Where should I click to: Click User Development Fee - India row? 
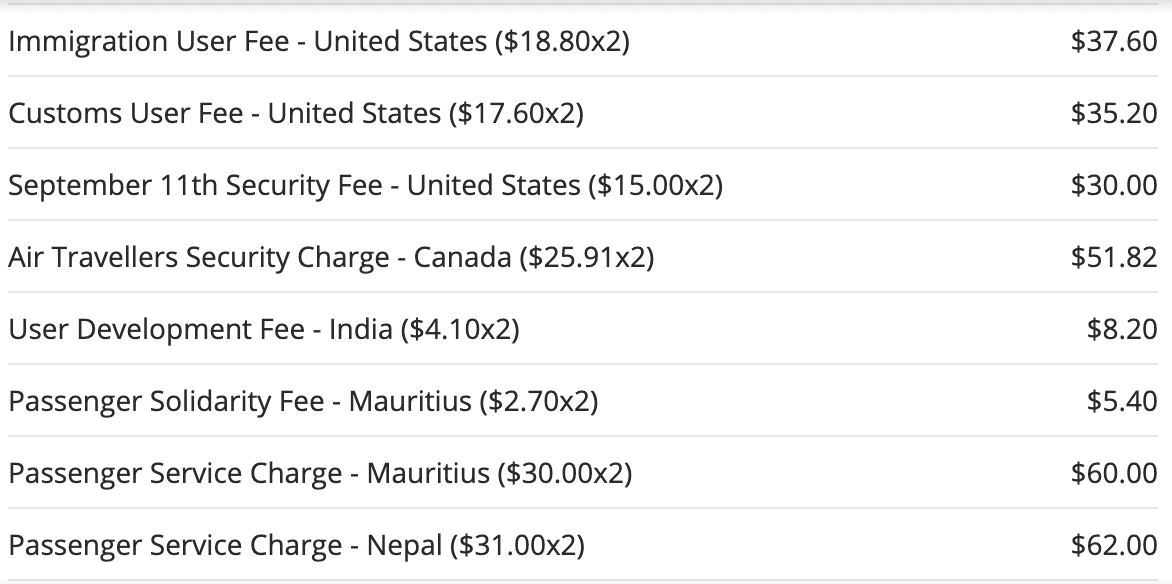pos(263,330)
